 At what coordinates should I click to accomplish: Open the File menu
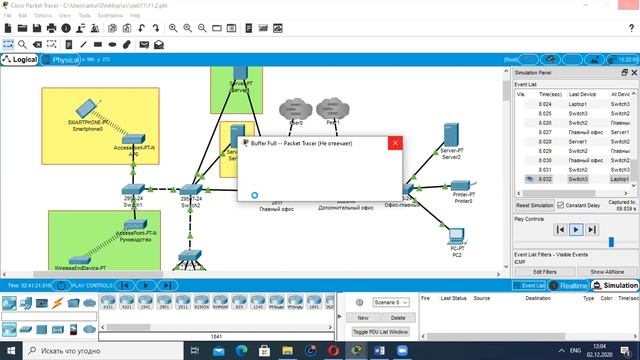pos(7,16)
